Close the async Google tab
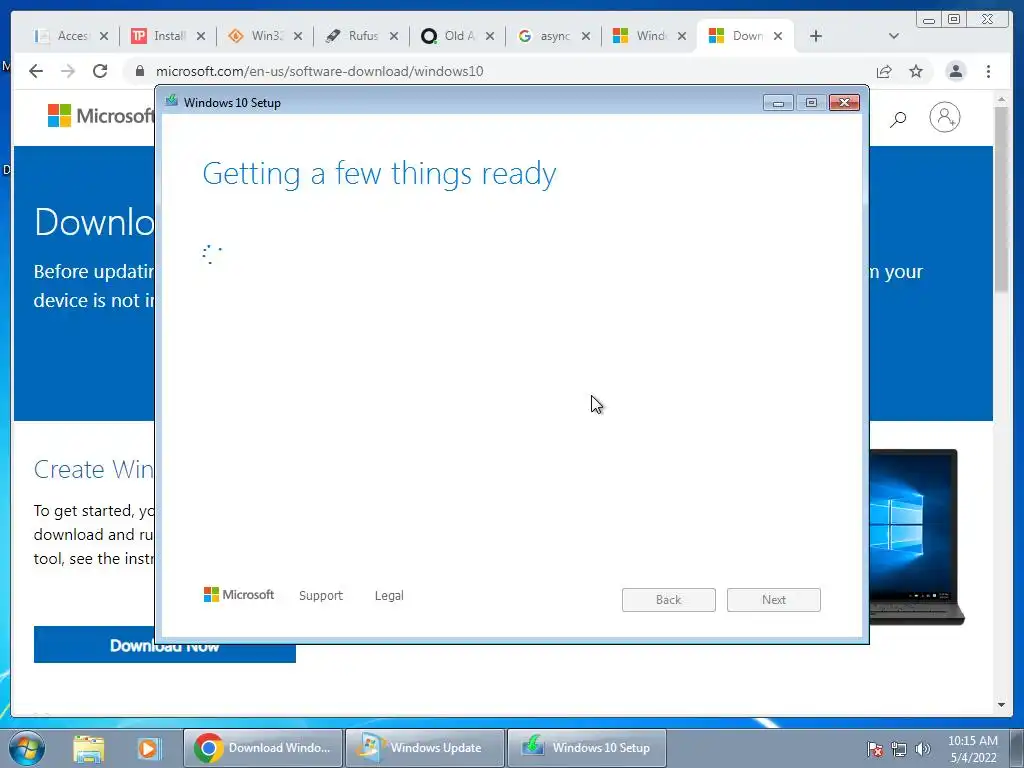The width and height of the screenshot is (1024, 768). pyautogui.click(x=586, y=36)
